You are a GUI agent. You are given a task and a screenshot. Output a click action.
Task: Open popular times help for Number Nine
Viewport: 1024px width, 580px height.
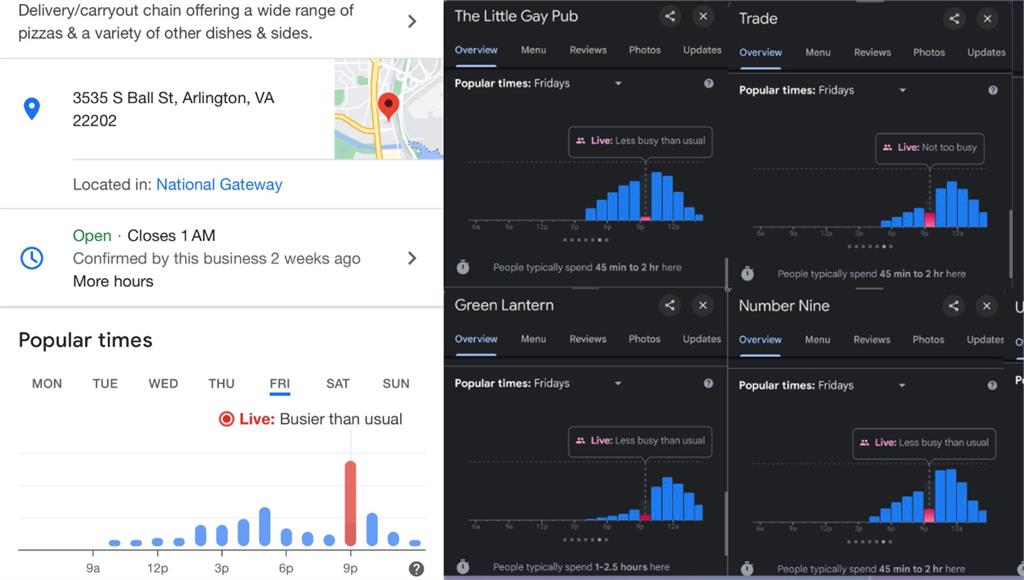point(992,385)
